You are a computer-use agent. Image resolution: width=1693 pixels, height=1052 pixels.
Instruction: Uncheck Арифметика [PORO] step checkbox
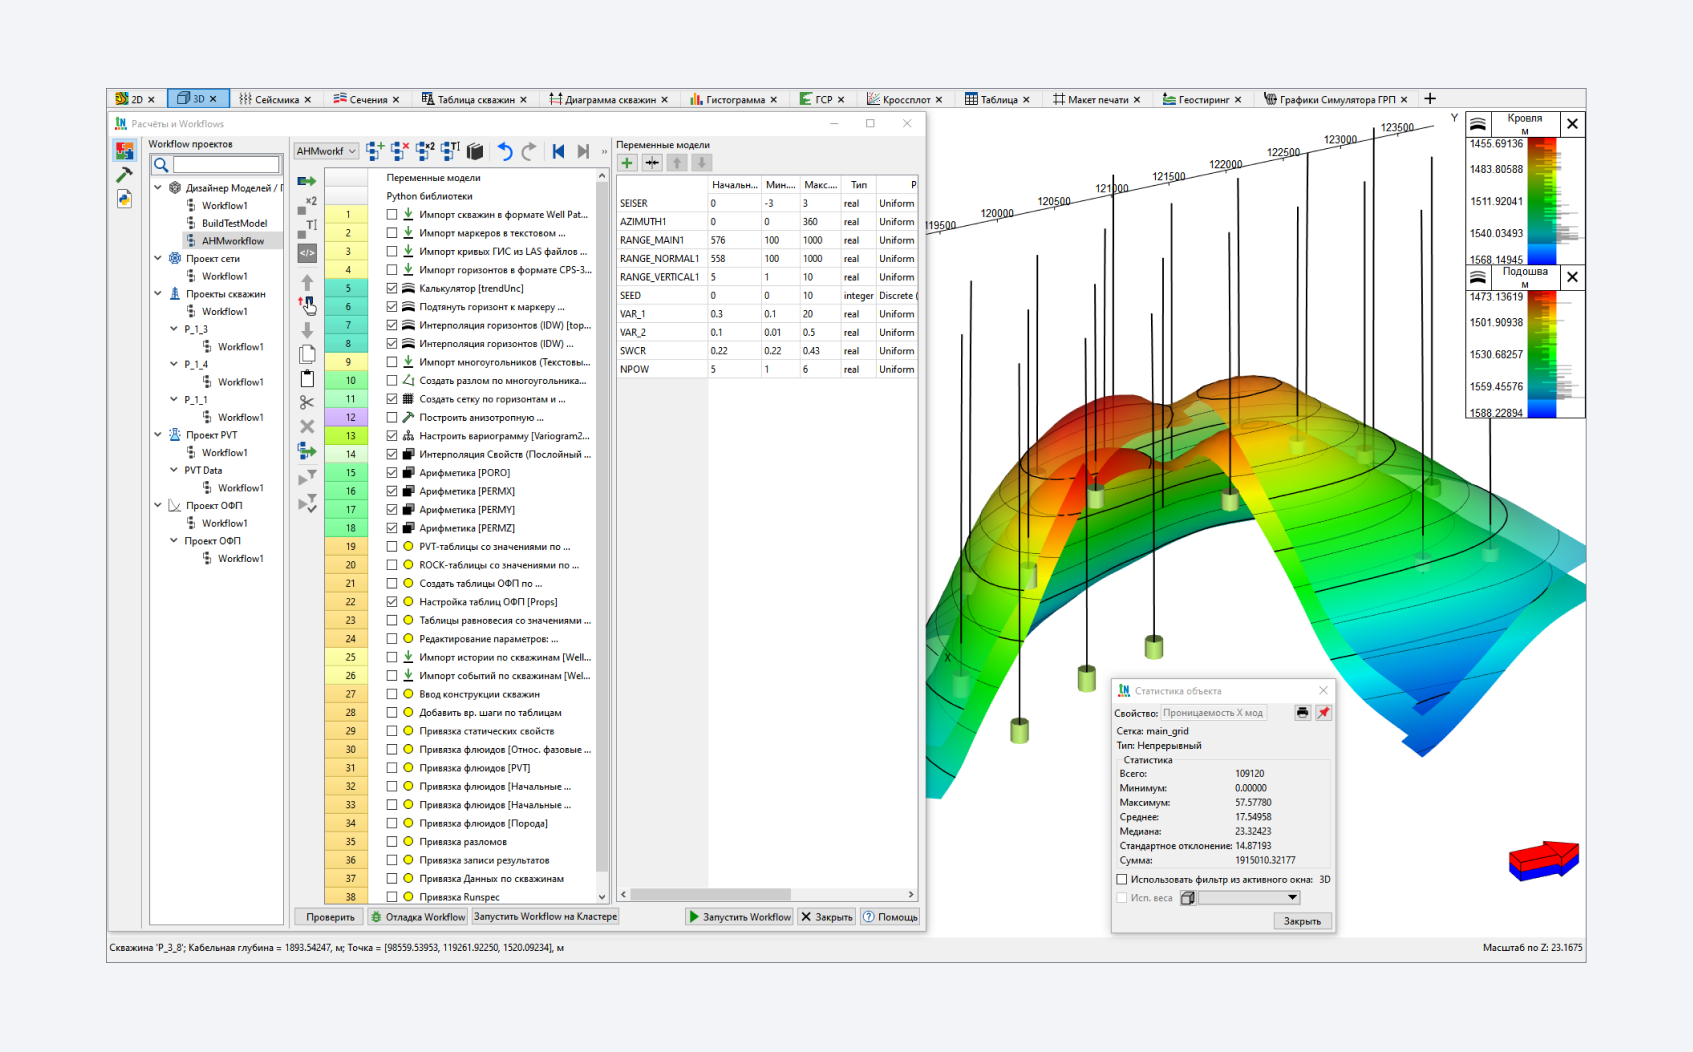click(392, 473)
